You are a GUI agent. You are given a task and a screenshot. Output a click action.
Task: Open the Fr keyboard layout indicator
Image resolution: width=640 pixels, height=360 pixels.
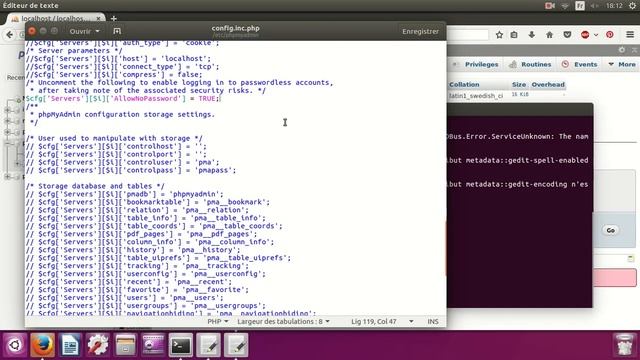pos(580,6)
